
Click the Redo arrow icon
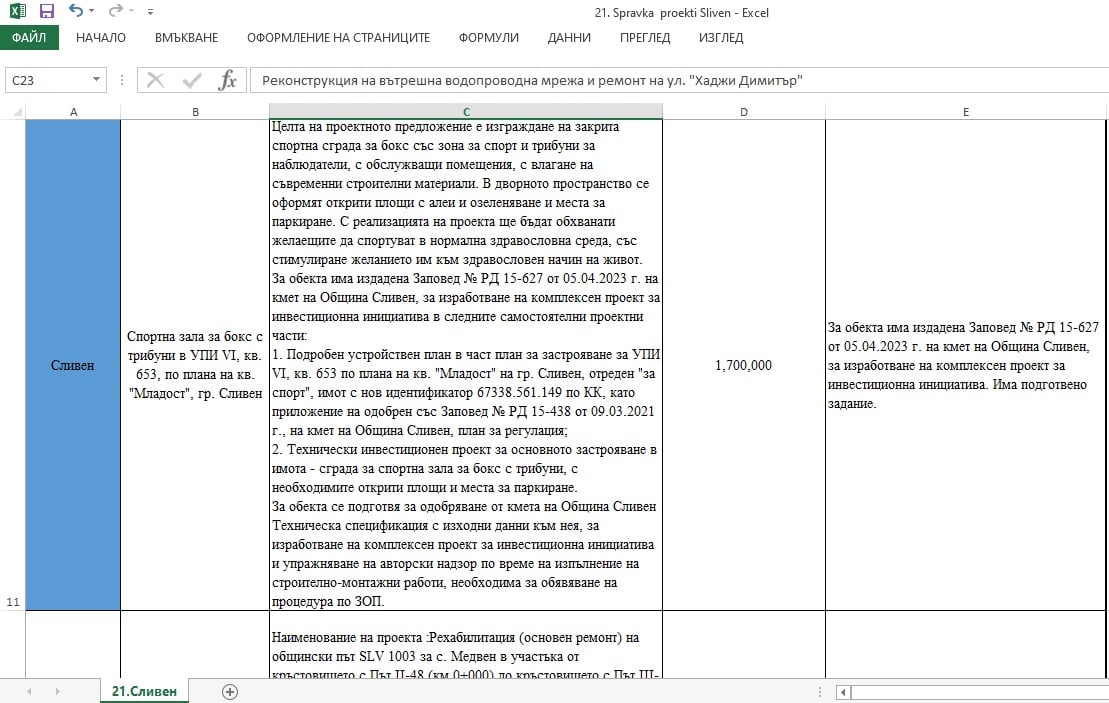coord(115,12)
